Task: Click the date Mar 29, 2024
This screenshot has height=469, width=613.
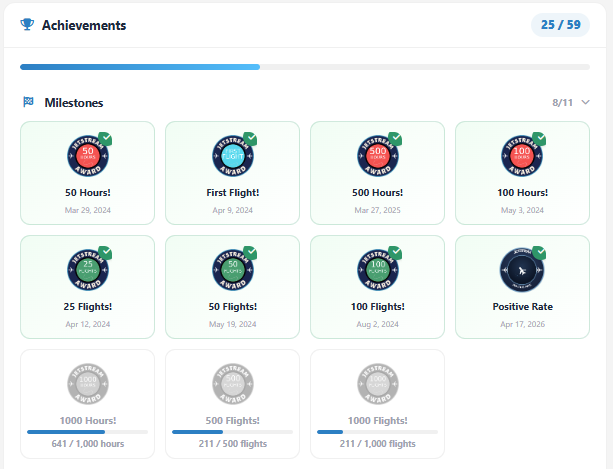Action: 88,210
